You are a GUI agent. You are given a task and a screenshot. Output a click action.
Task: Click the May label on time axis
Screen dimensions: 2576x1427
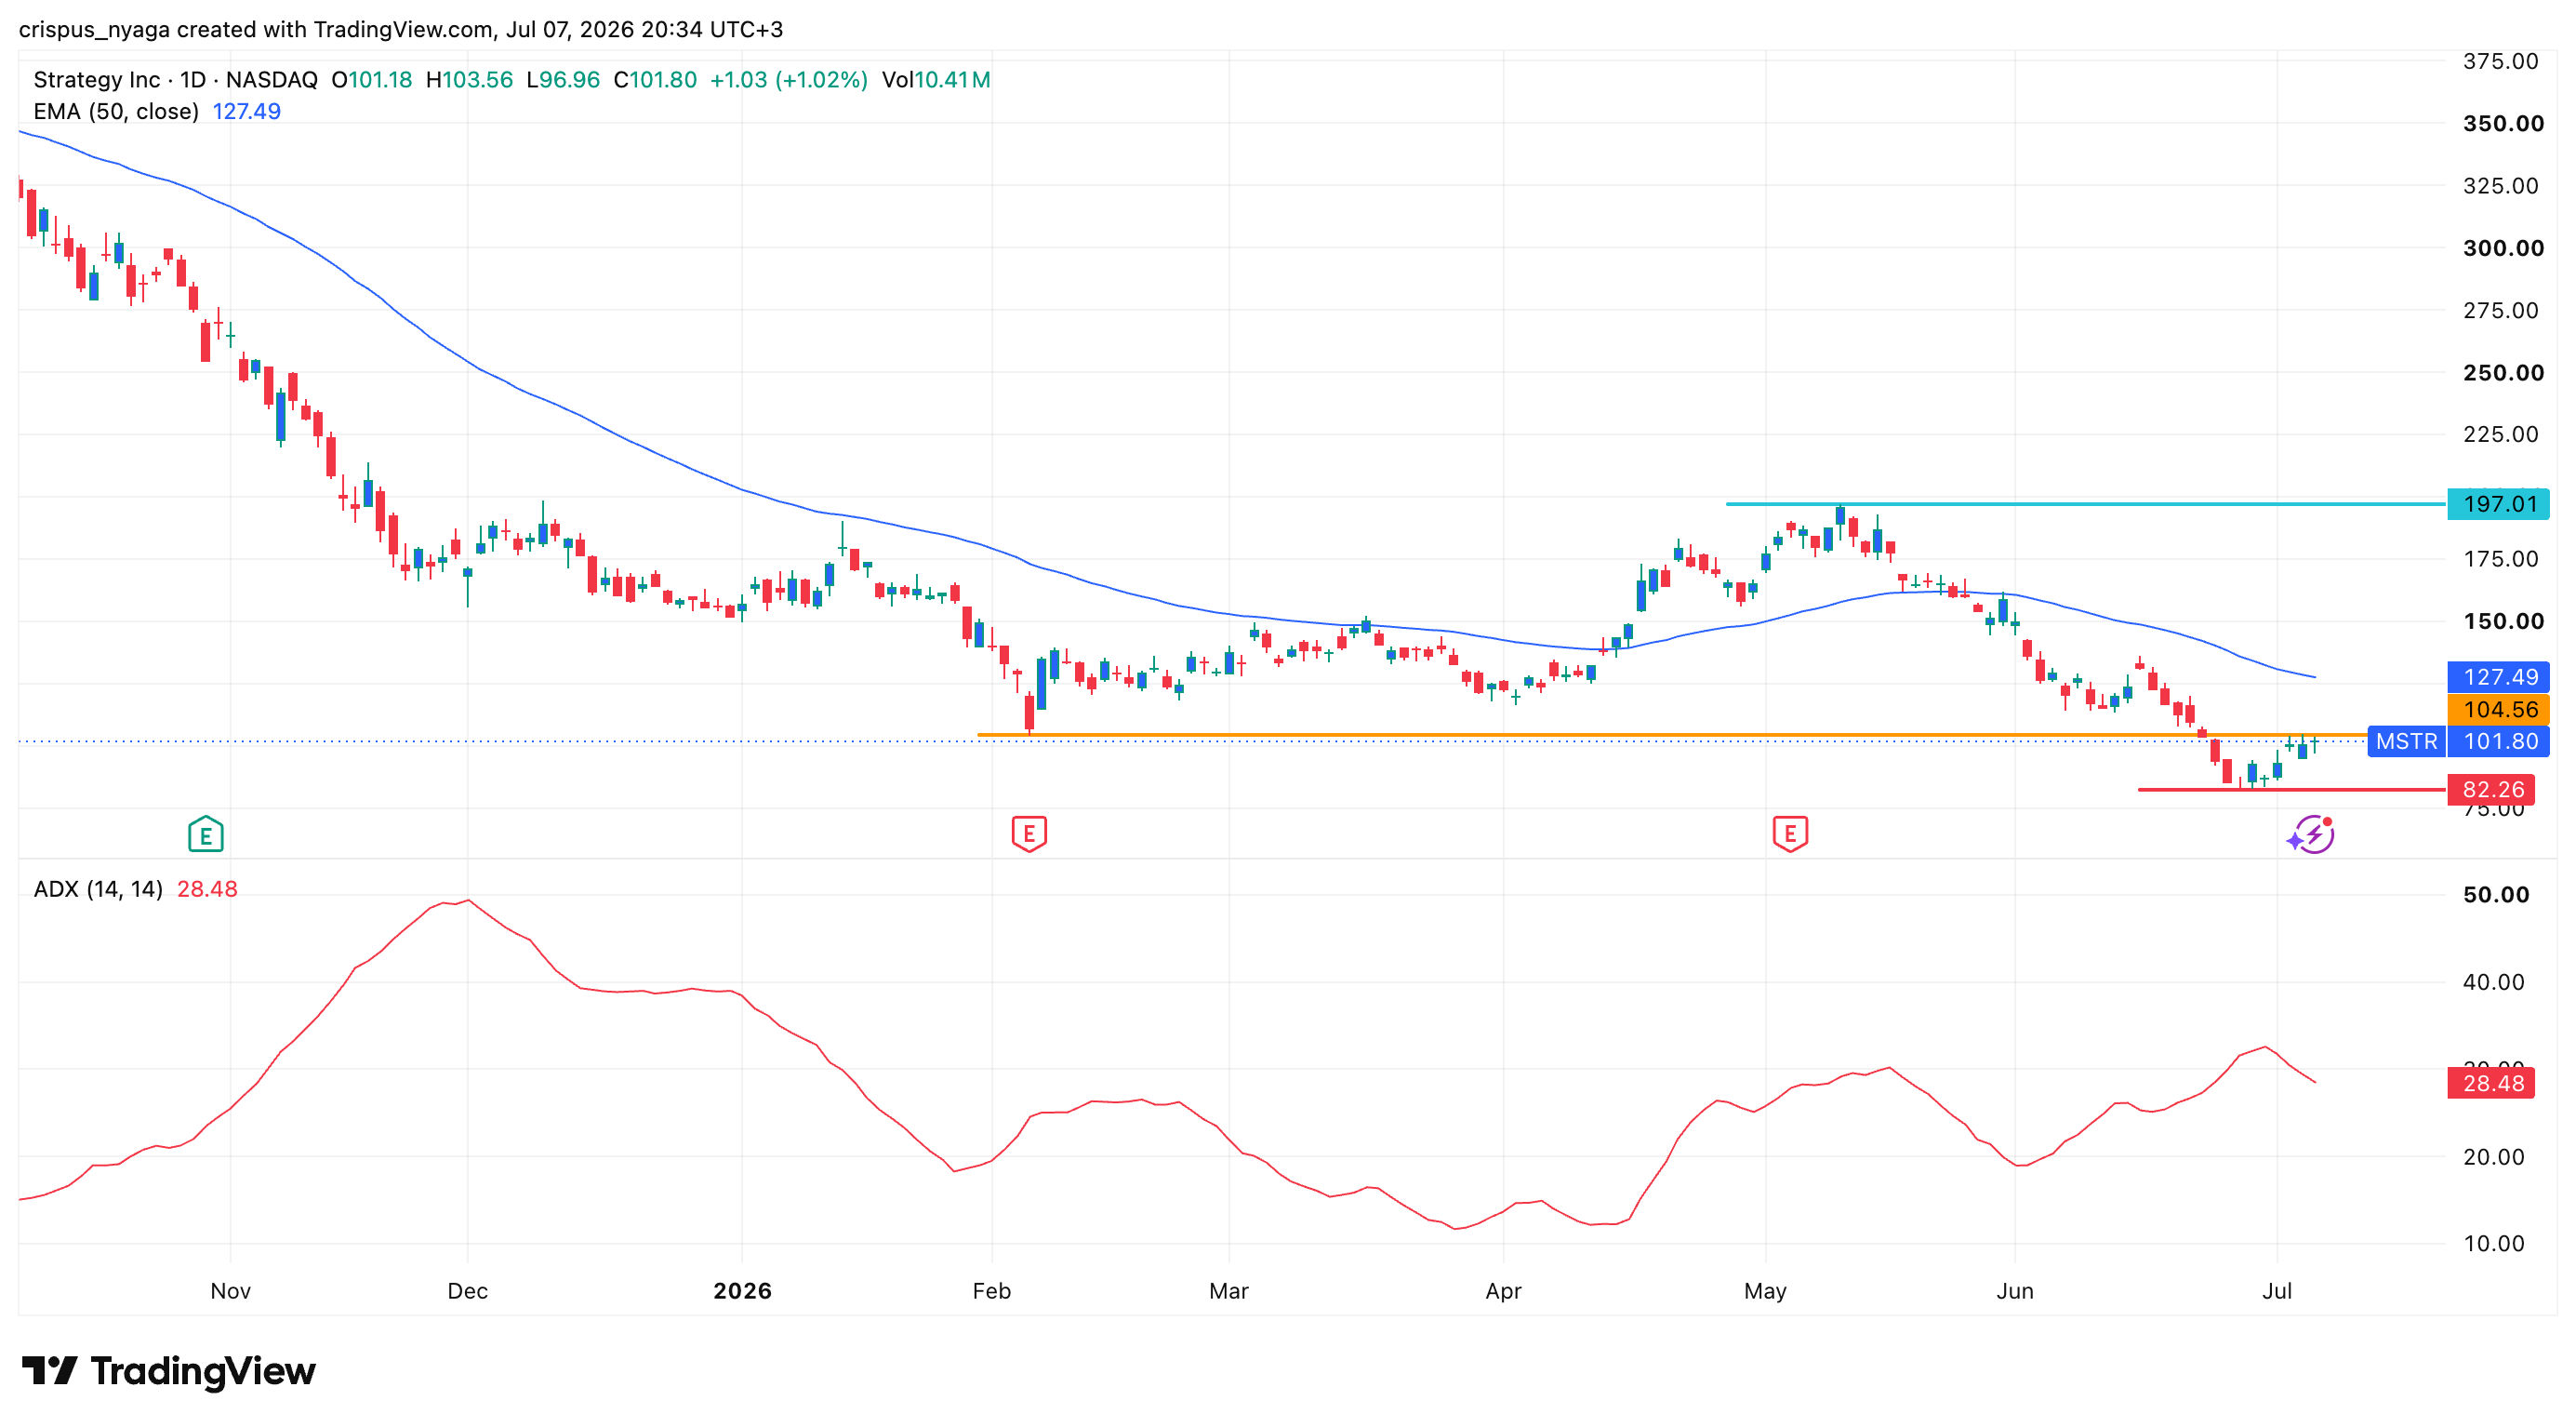click(x=1765, y=1291)
